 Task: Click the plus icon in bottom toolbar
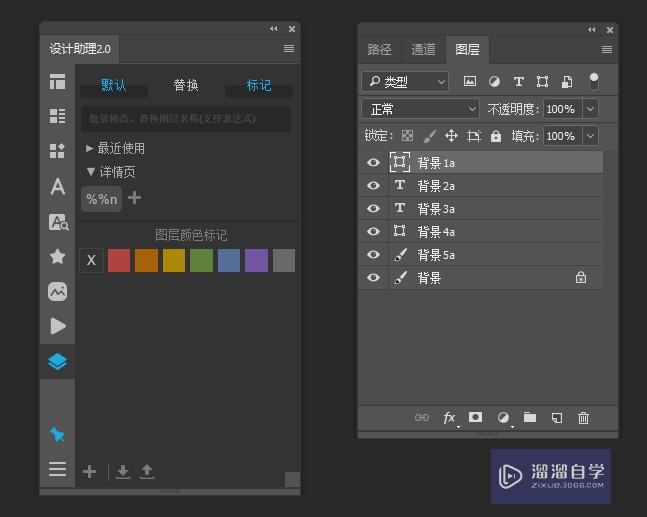click(x=90, y=471)
